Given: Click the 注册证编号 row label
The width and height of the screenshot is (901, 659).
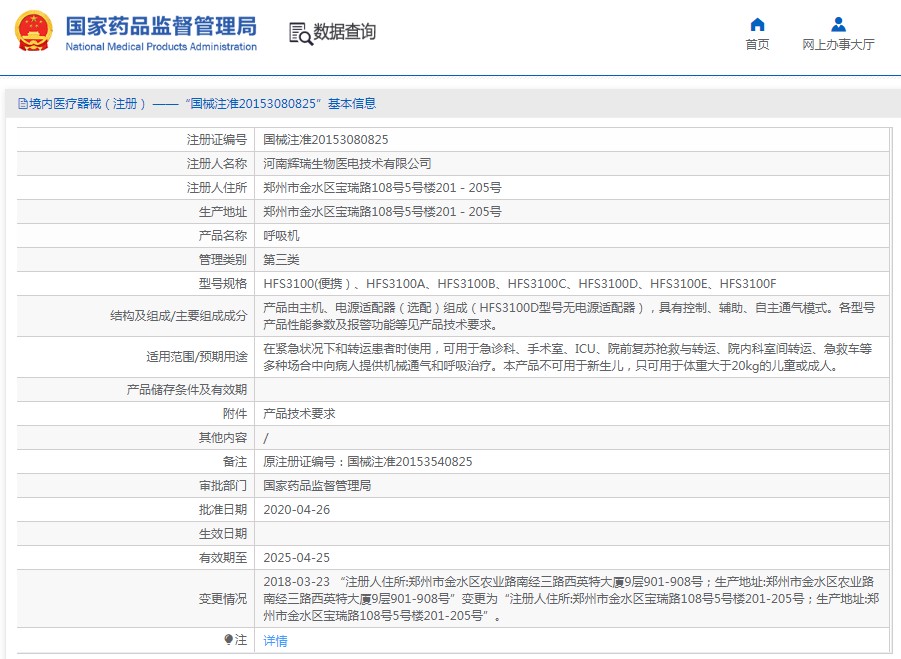Looking at the screenshot, I should [217, 140].
